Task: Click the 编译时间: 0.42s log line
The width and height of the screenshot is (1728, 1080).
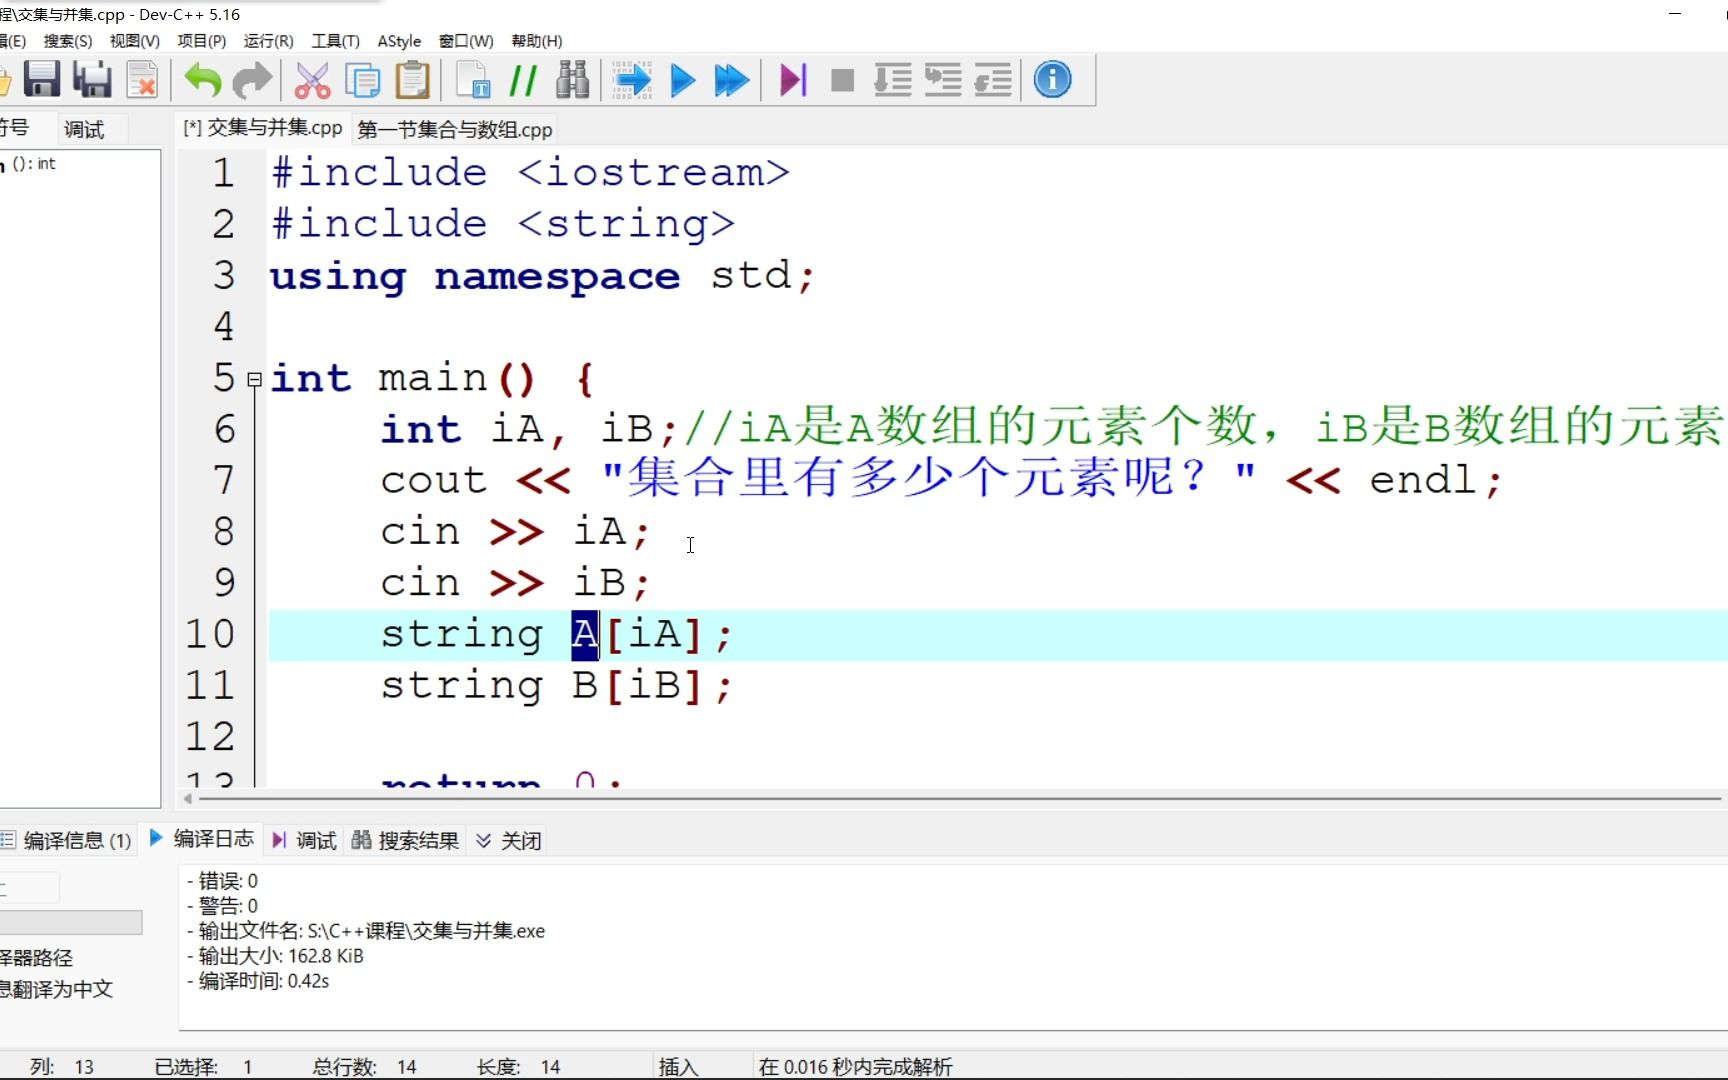Action: tap(258, 981)
